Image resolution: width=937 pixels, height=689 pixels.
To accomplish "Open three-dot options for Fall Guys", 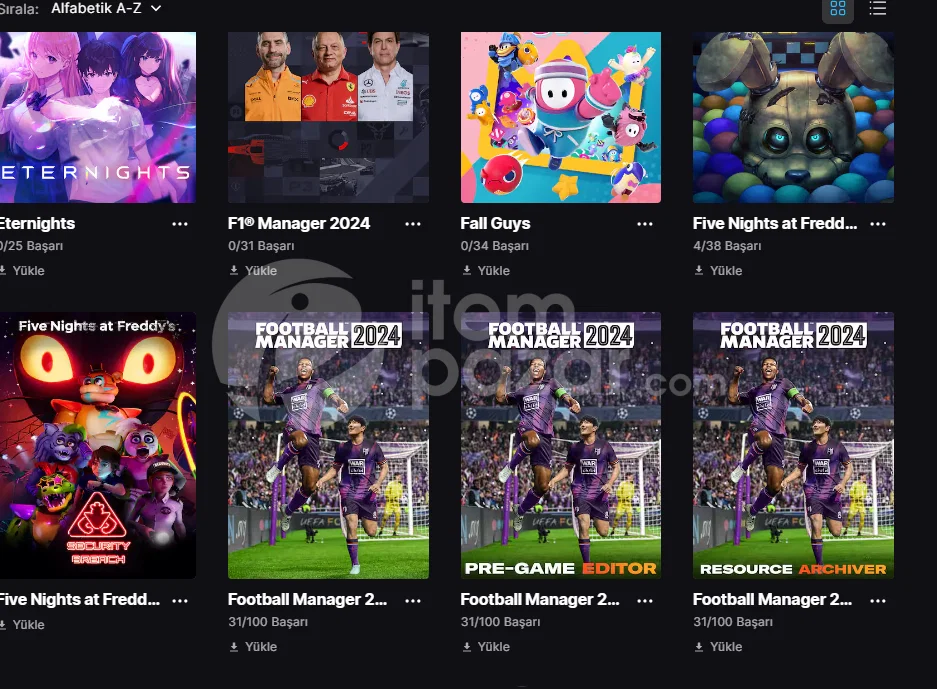I will (645, 224).
